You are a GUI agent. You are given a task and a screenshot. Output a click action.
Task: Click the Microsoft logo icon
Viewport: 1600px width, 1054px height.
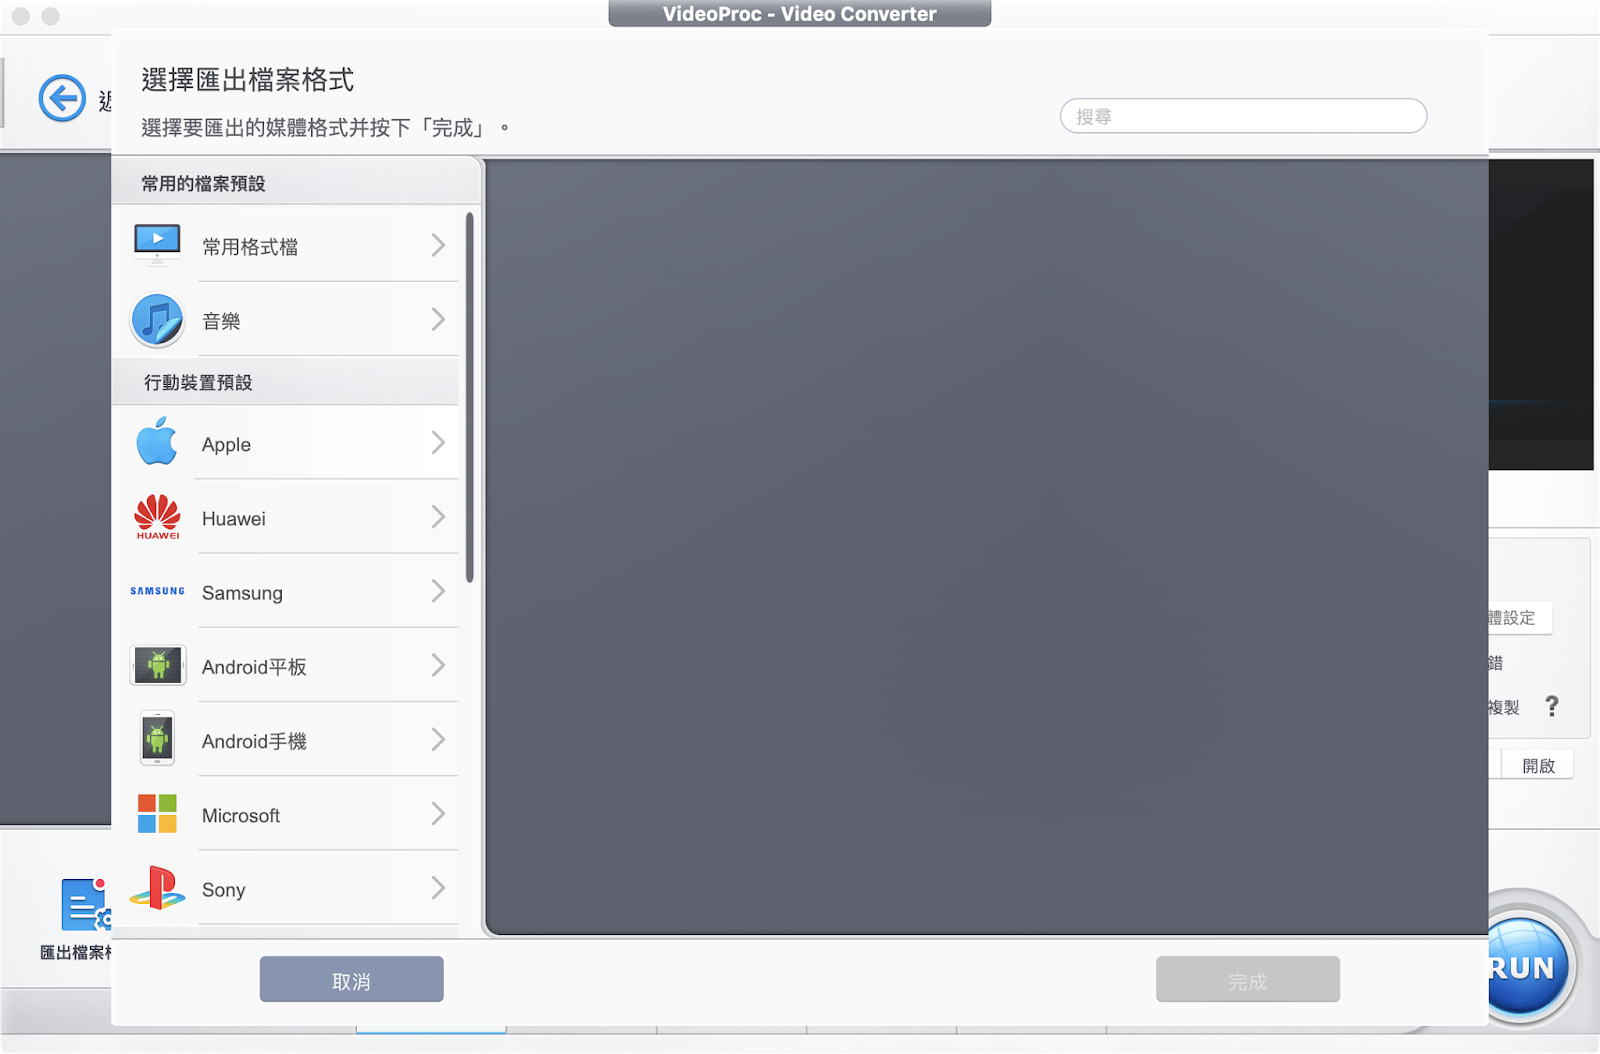pos(157,814)
